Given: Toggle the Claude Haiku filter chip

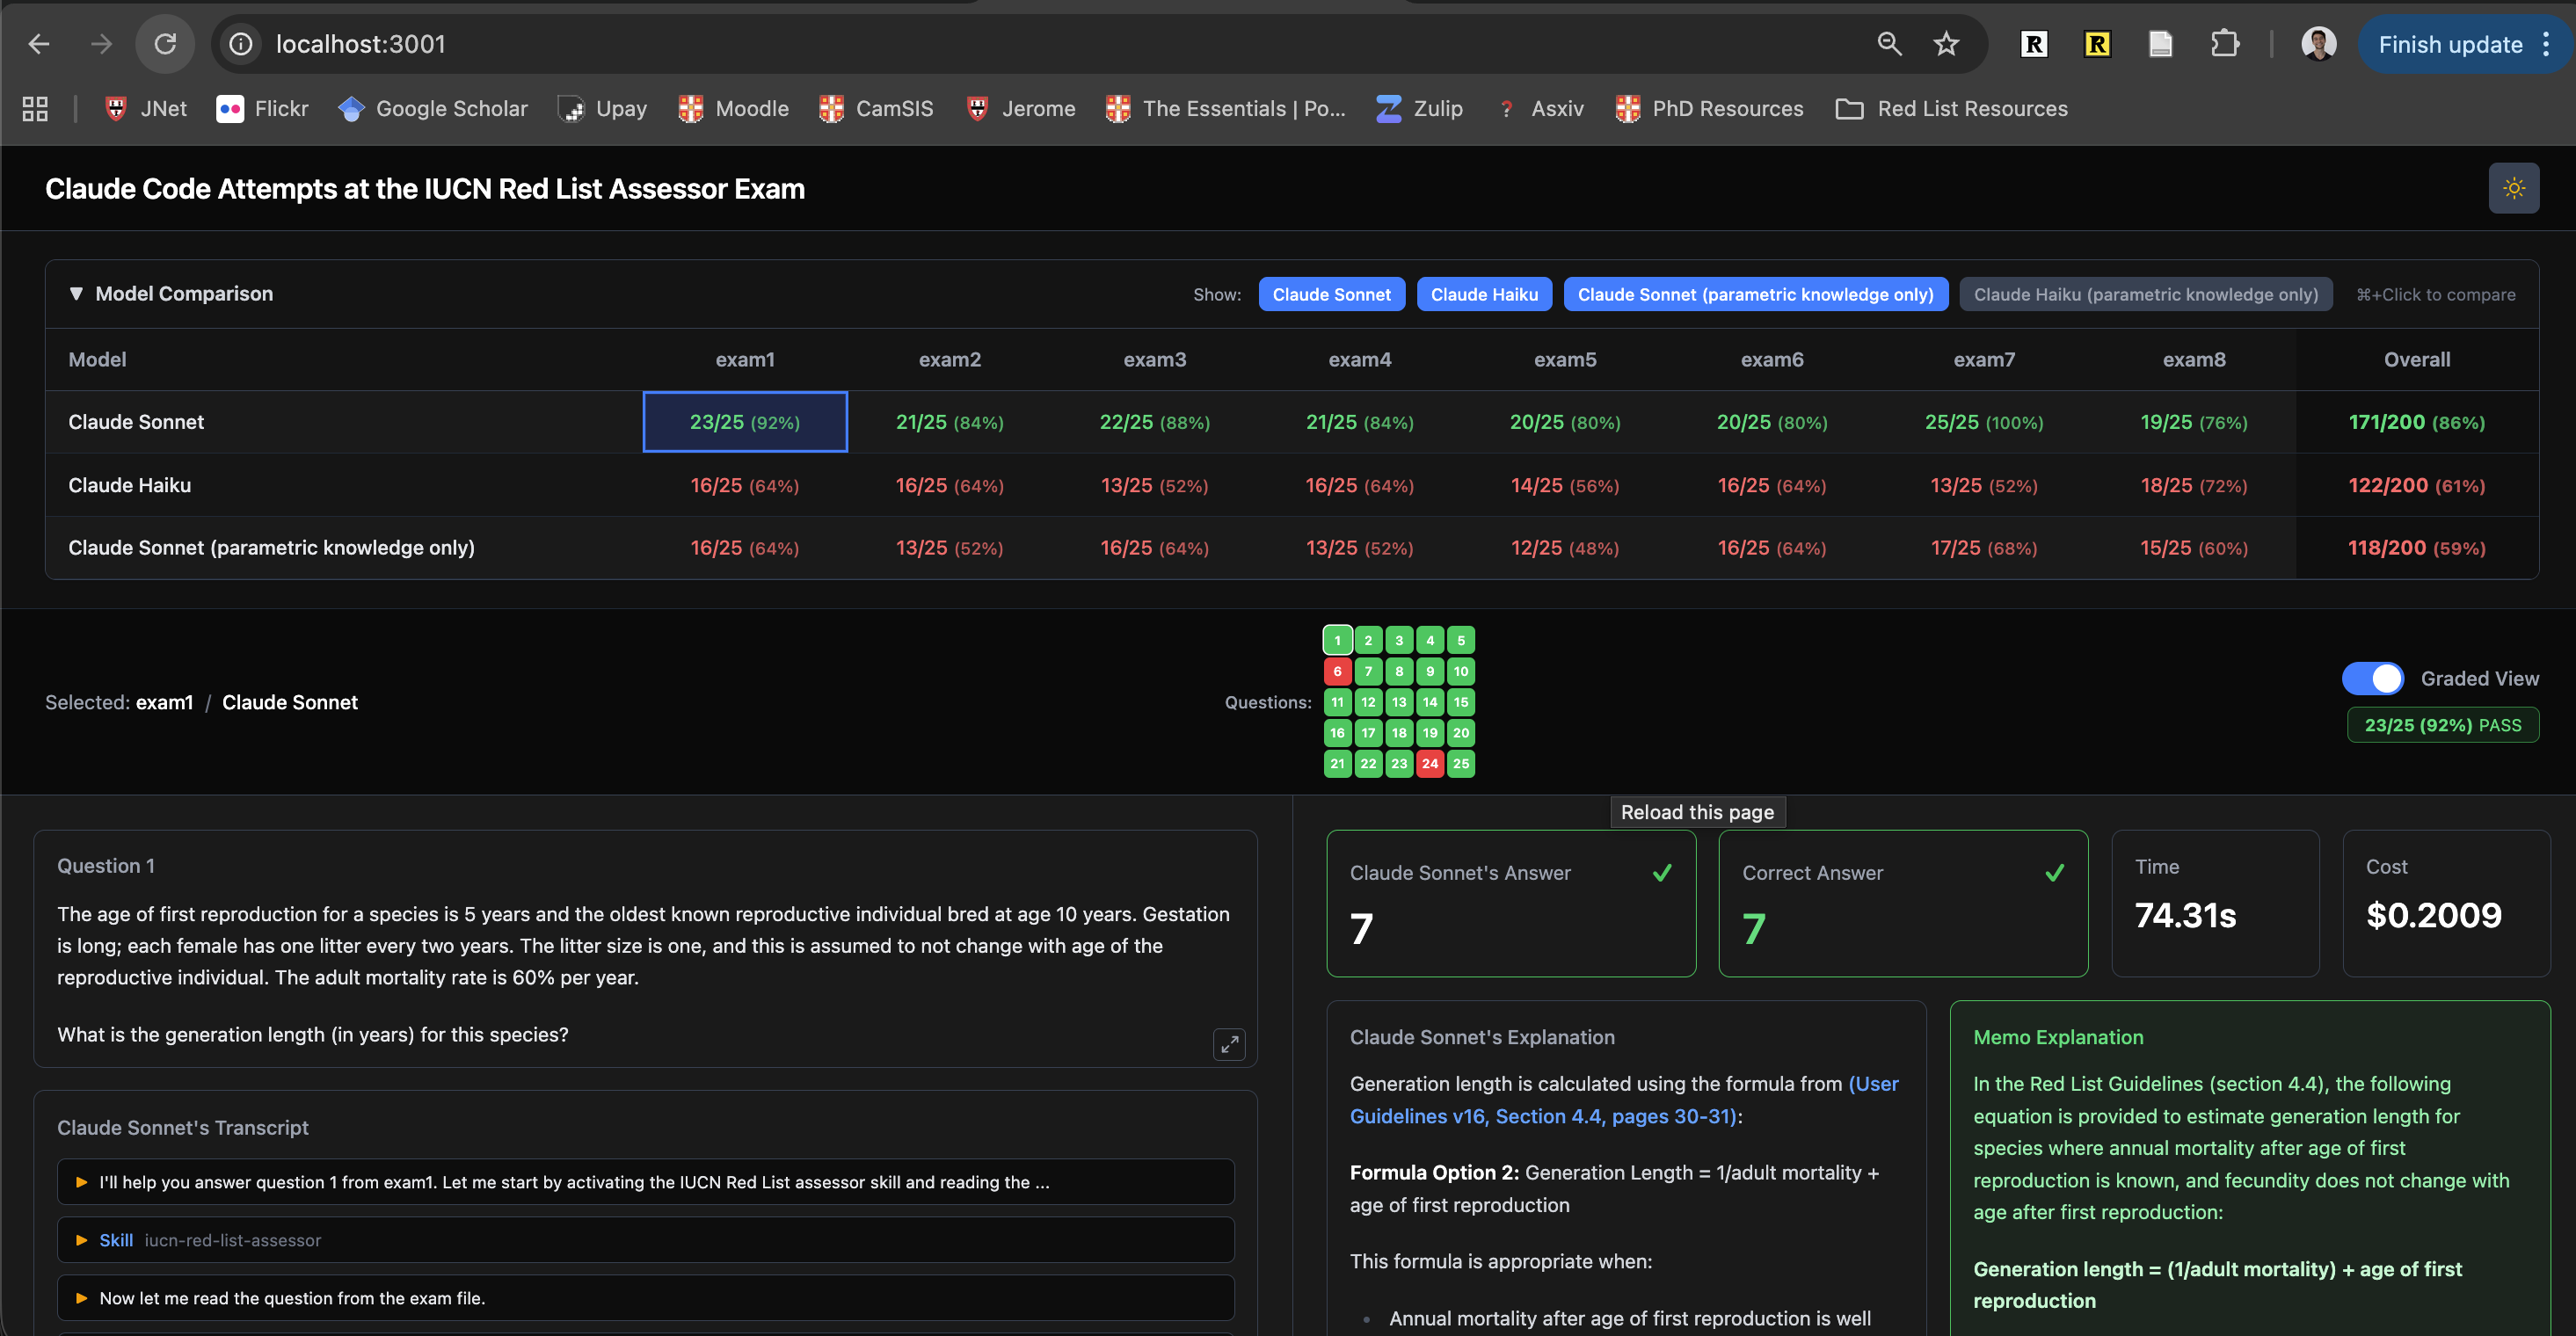Looking at the screenshot, I should [1483, 294].
